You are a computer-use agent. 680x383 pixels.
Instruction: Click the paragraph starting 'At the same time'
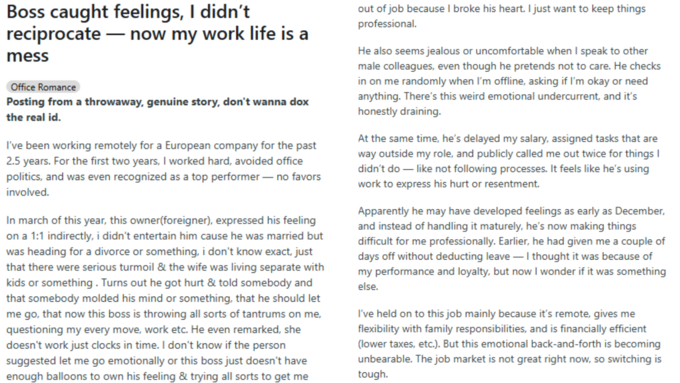coord(509,161)
